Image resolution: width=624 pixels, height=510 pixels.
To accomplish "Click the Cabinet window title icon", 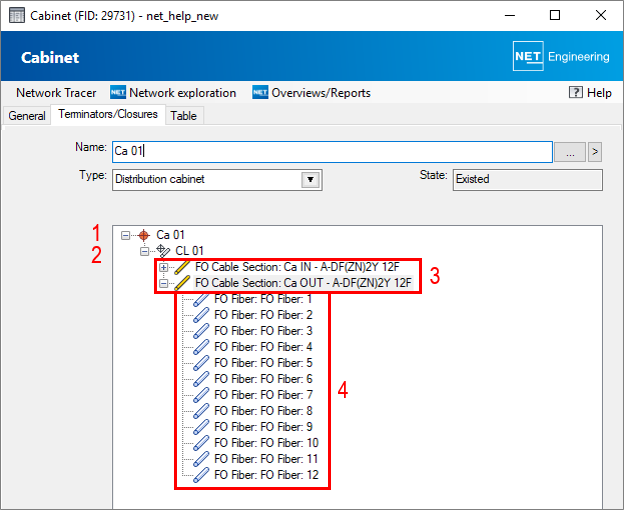I will (17, 16).
